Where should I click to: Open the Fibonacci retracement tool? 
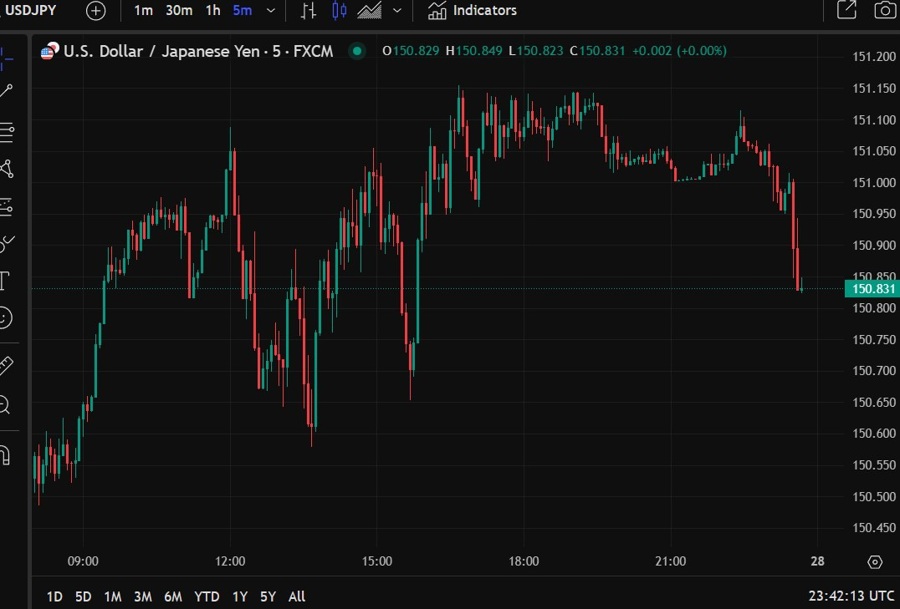point(6,132)
